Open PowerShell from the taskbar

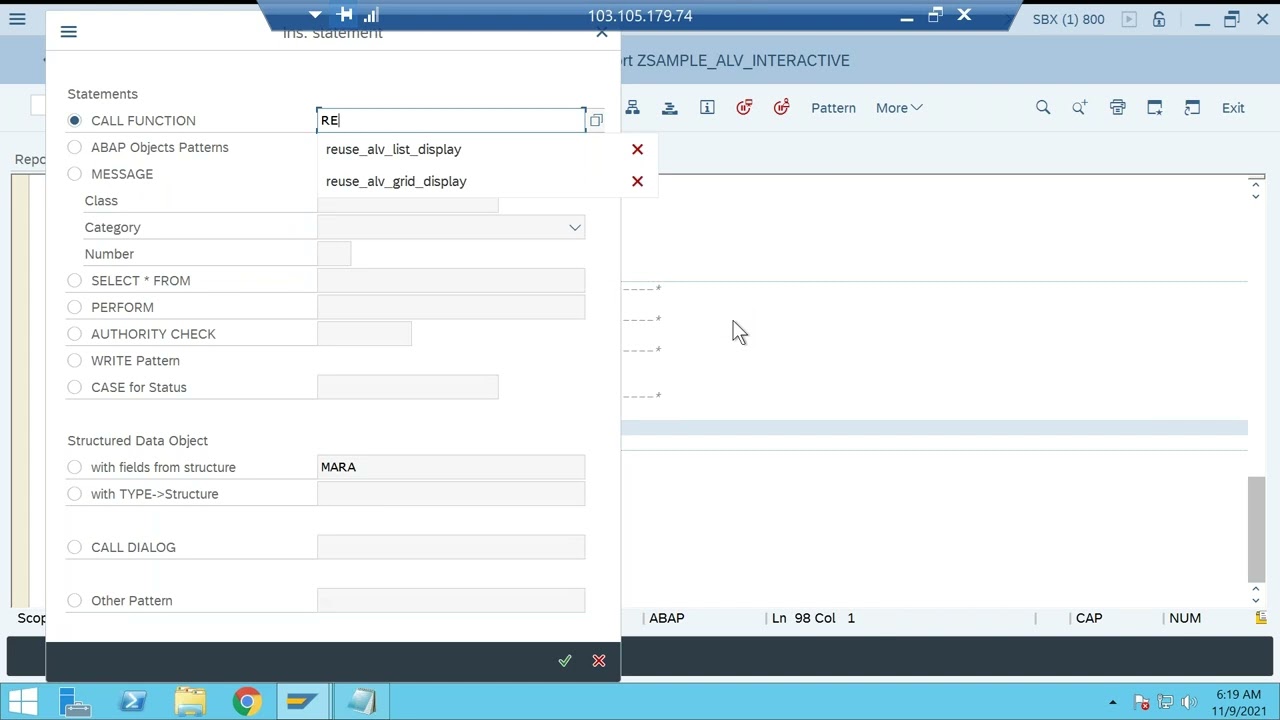click(133, 702)
